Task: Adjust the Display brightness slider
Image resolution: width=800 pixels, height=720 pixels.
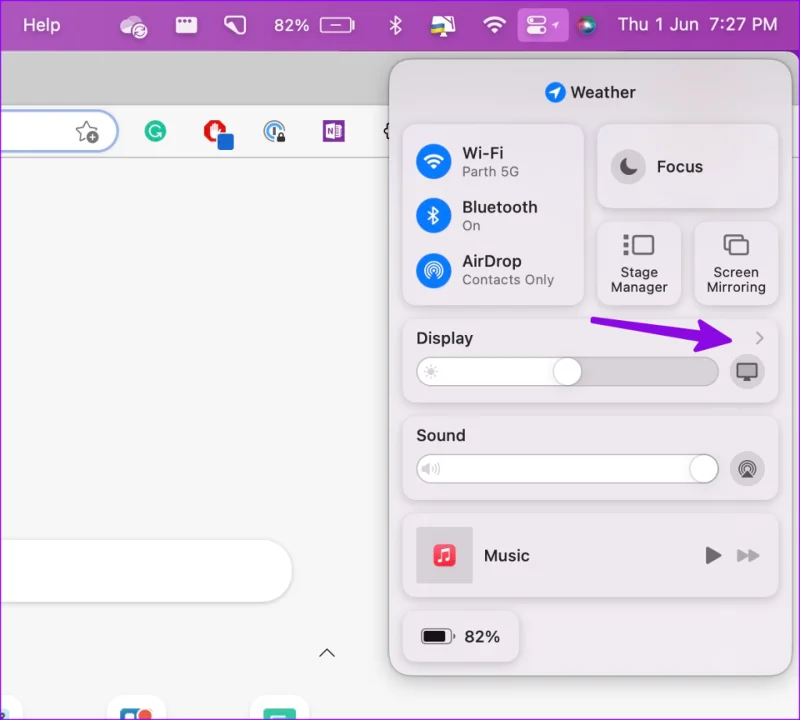Action: pos(567,371)
